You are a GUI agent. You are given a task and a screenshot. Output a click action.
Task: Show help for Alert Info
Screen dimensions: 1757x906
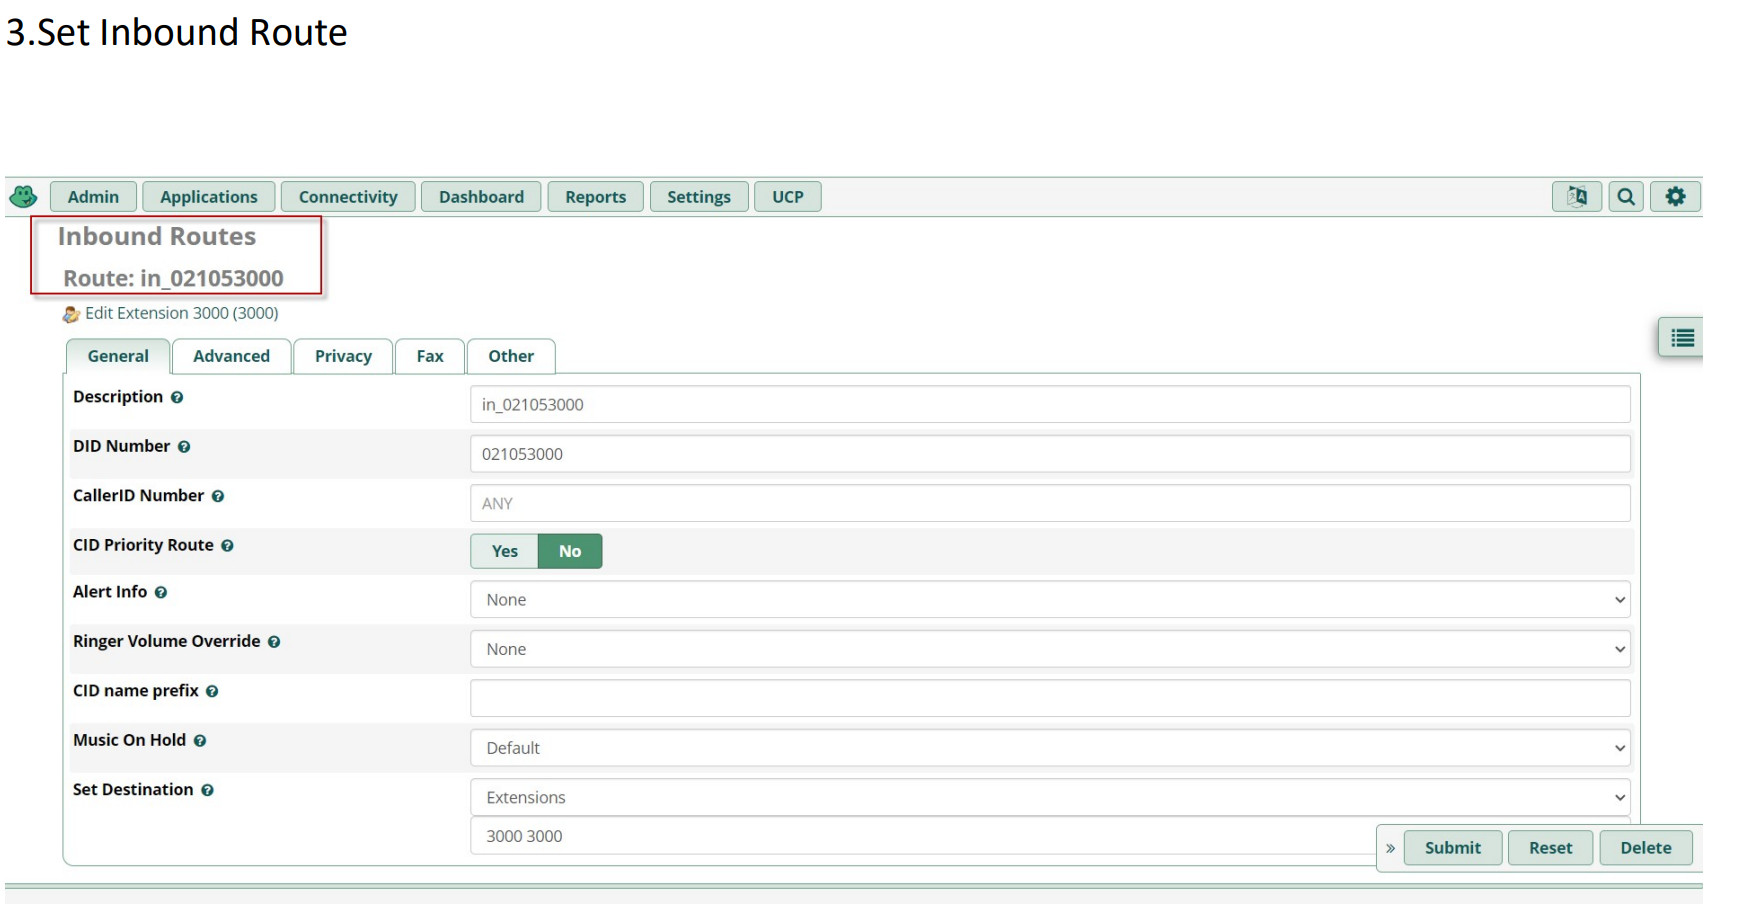(x=161, y=592)
